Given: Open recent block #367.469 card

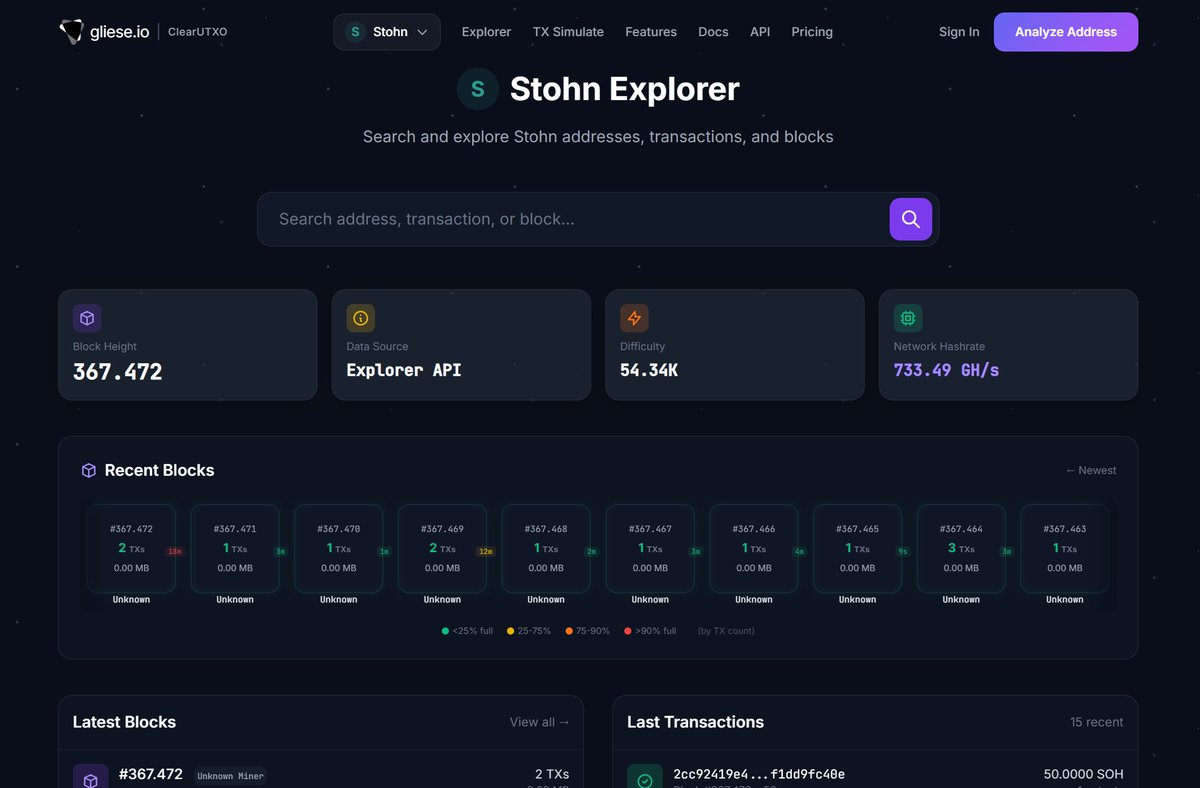Looking at the screenshot, I should pyautogui.click(x=442, y=549).
